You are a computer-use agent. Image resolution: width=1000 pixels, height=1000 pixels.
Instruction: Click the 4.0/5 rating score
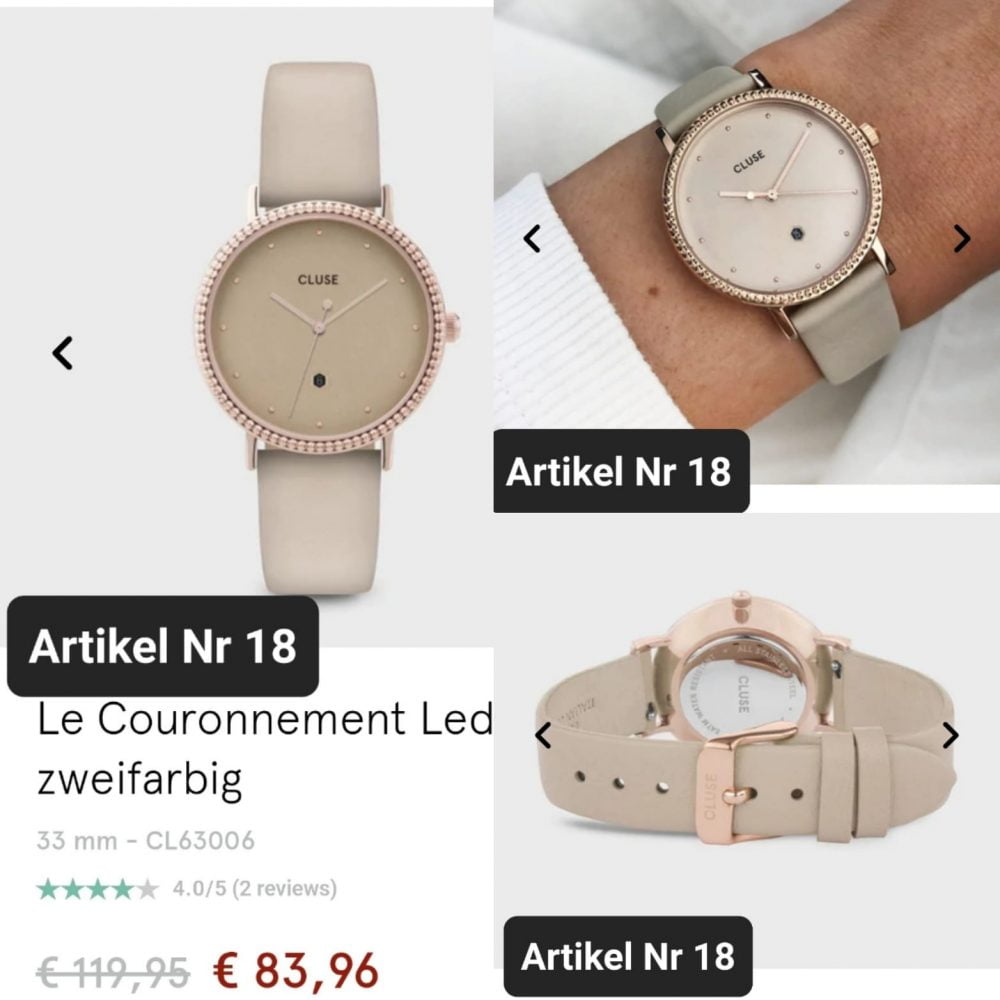tap(199, 888)
